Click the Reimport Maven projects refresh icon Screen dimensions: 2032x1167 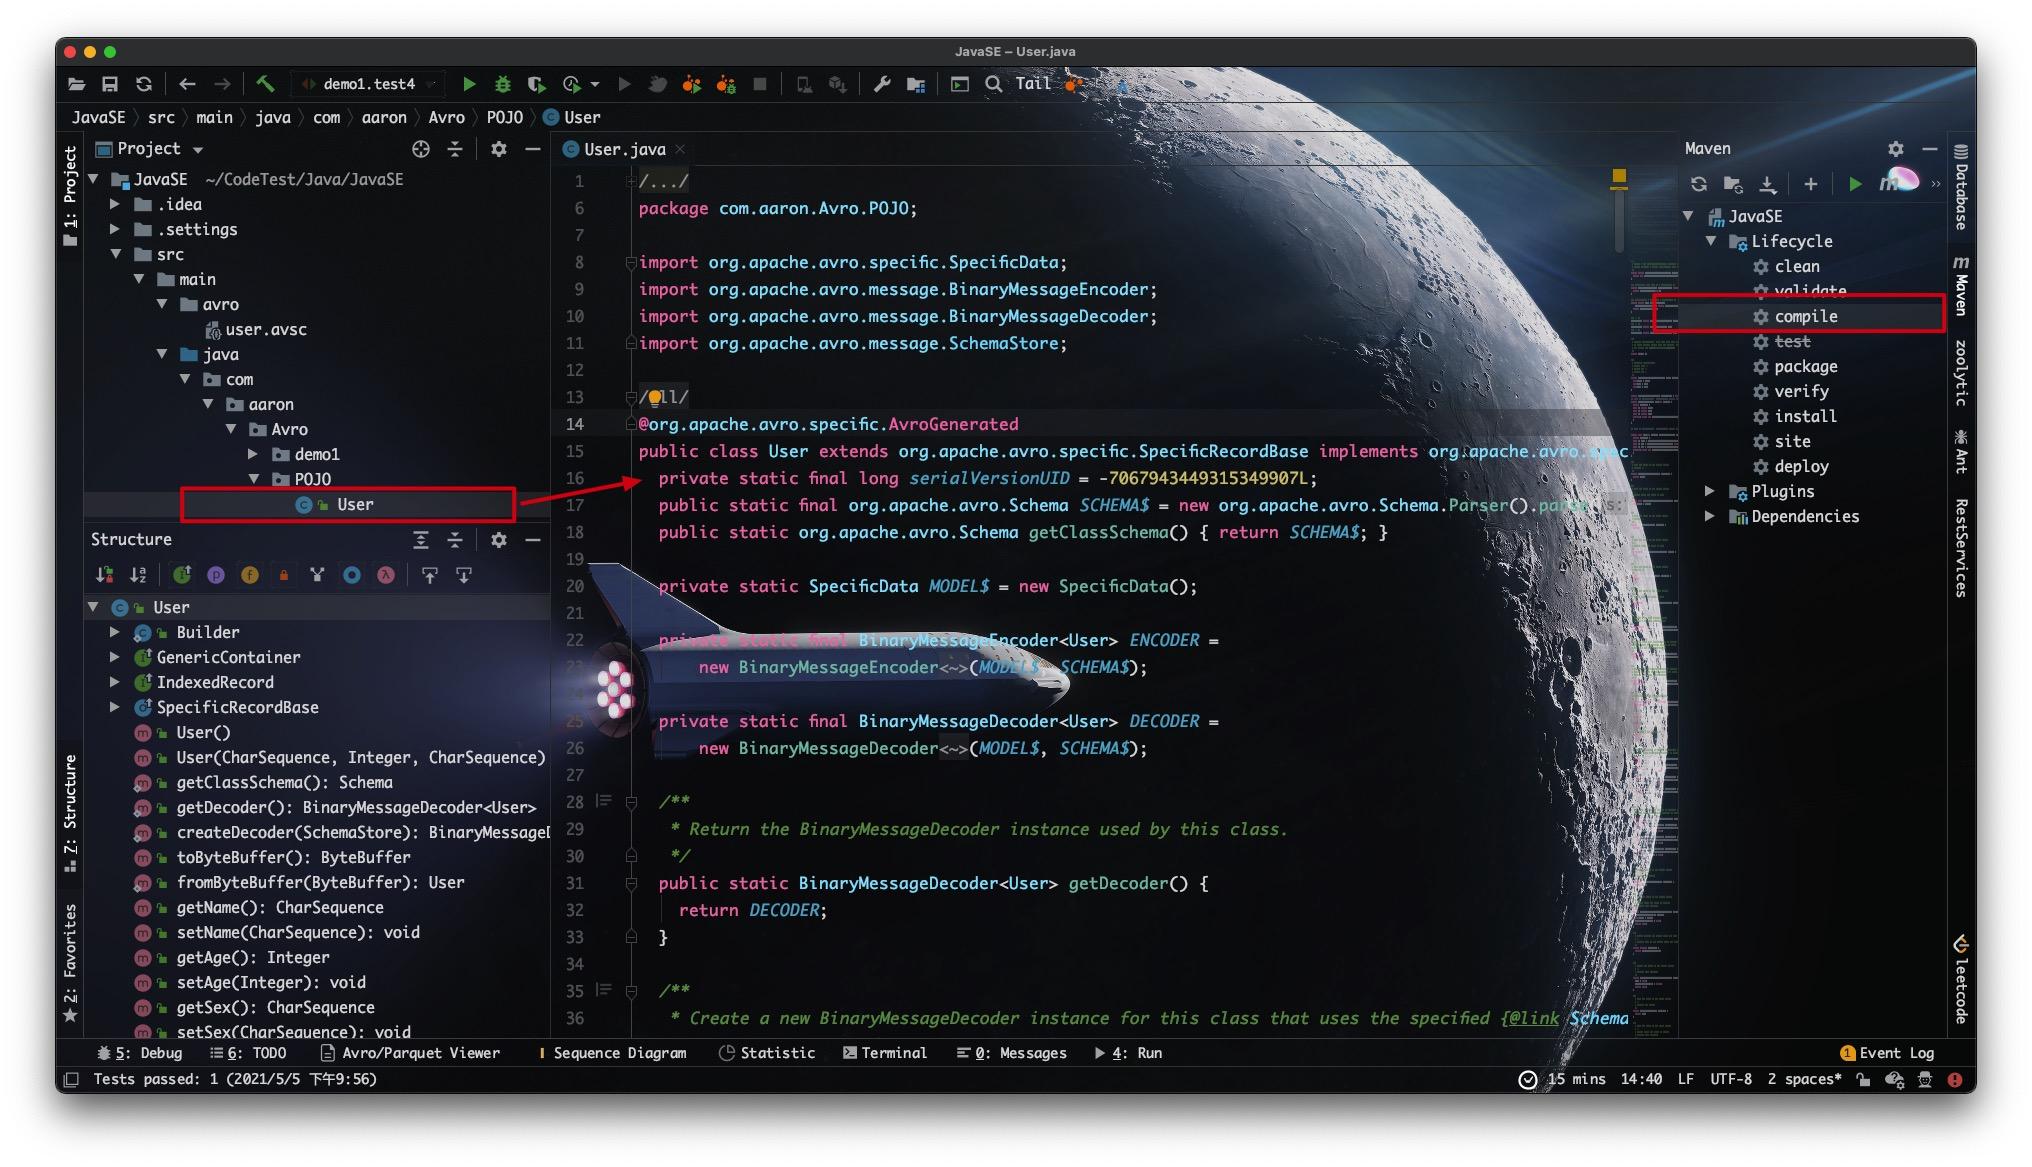click(x=1698, y=184)
